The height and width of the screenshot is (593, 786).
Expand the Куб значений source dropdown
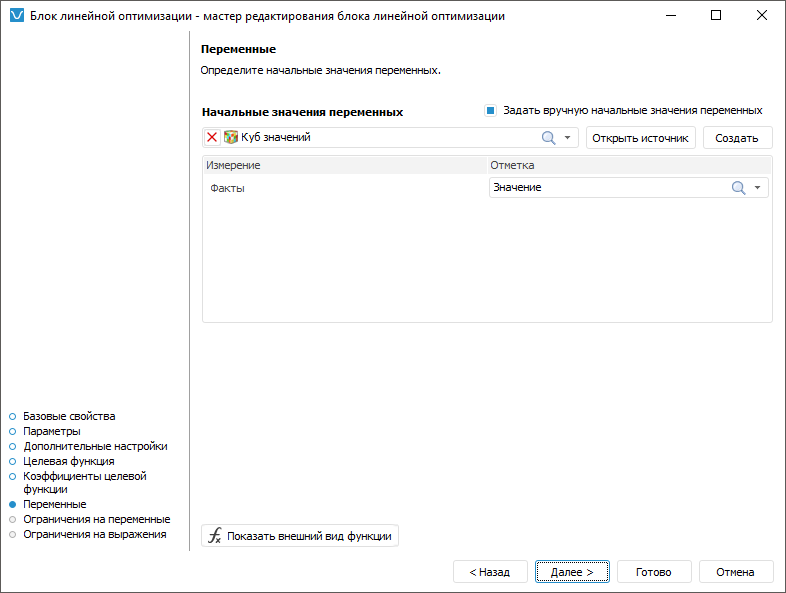point(567,138)
